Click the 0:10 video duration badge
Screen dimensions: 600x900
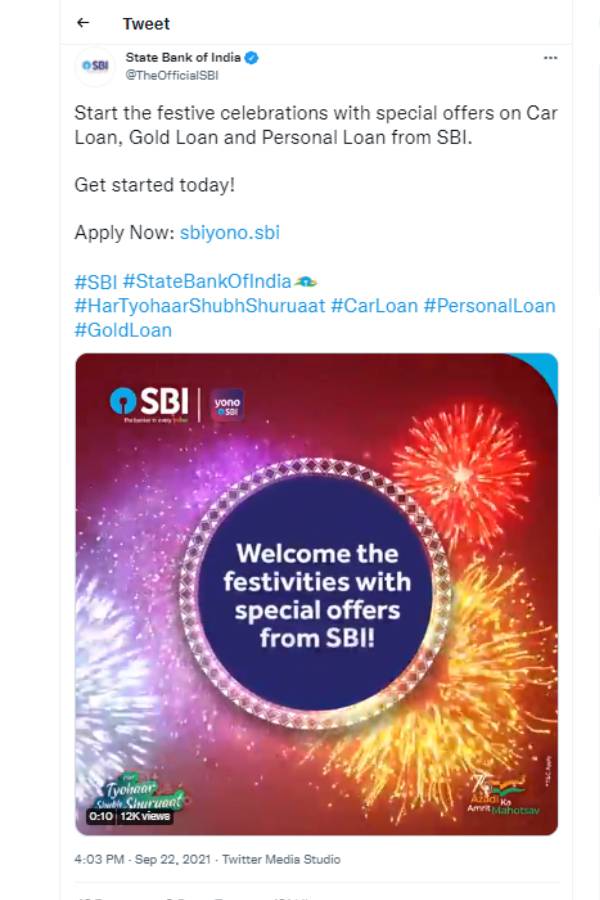(x=101, y=816)
